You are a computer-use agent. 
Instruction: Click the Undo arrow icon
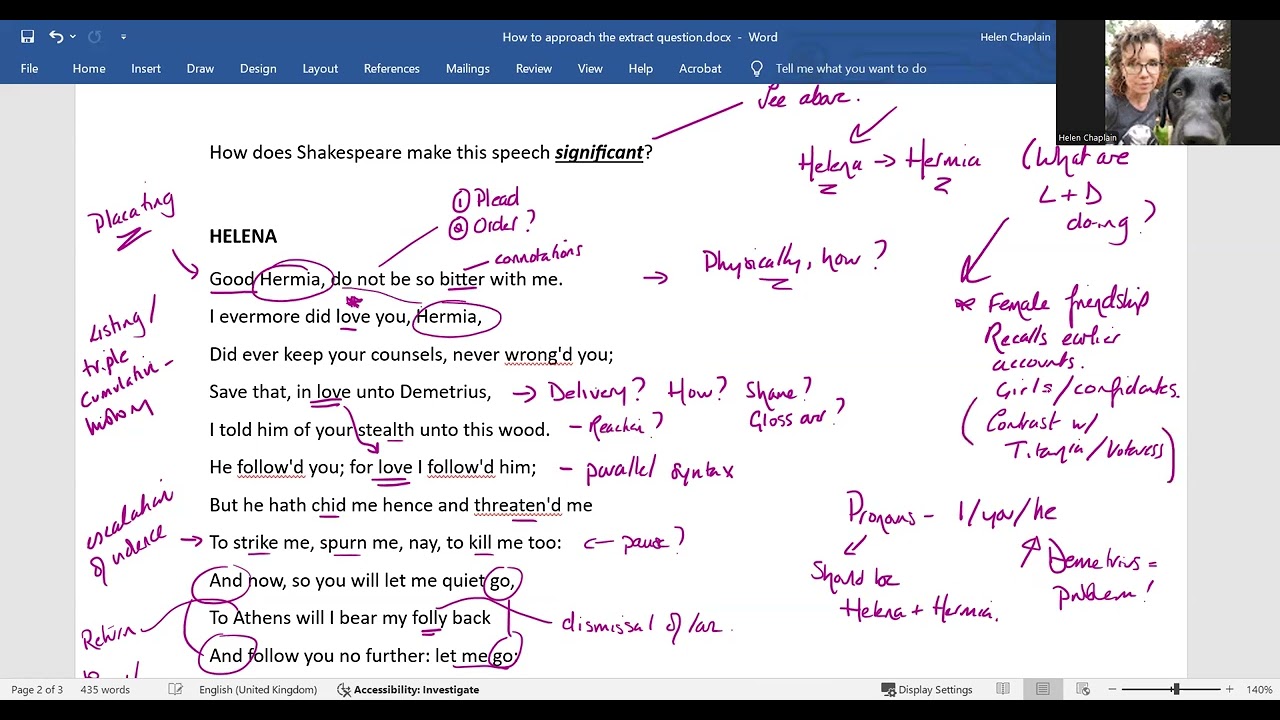(x=56, y=37)
